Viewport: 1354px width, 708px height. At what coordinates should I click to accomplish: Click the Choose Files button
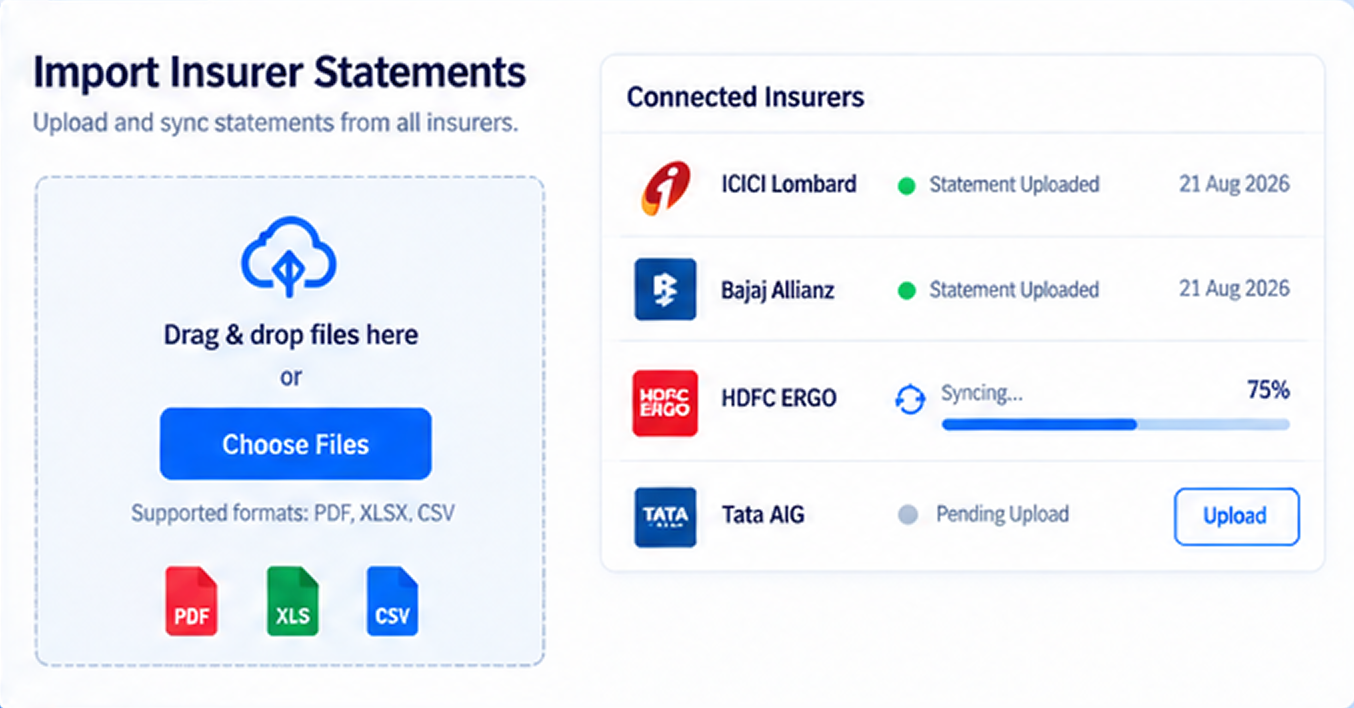(x=296, y=444)
